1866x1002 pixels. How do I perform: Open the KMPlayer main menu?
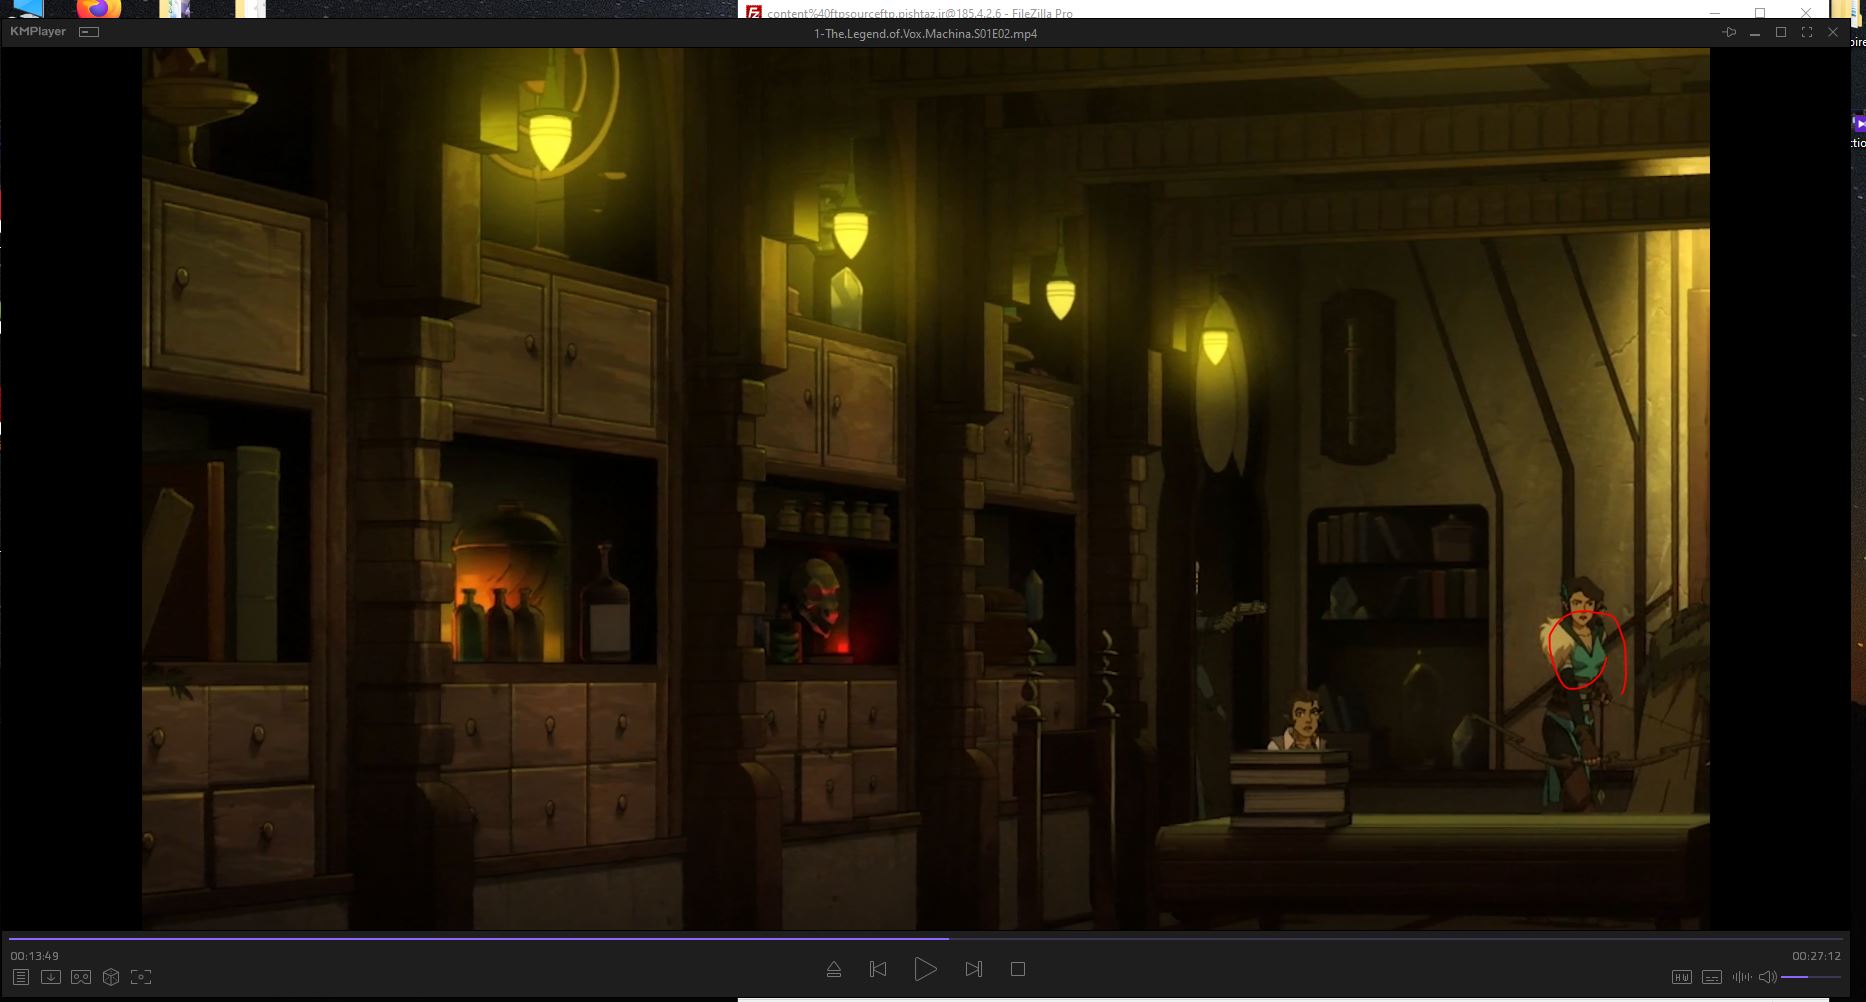38,32
